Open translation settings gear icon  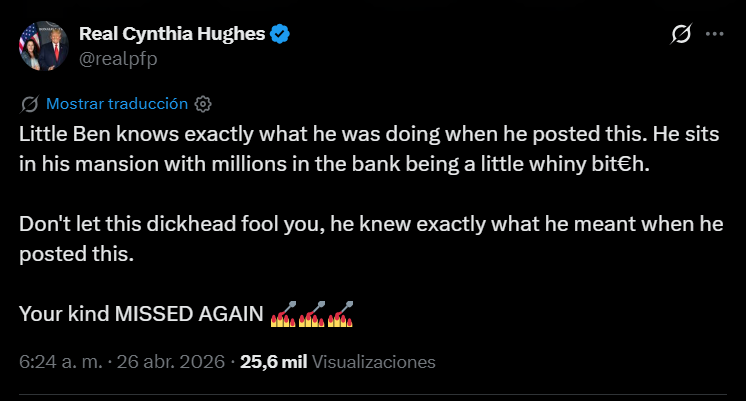click(x=203, y=103)
